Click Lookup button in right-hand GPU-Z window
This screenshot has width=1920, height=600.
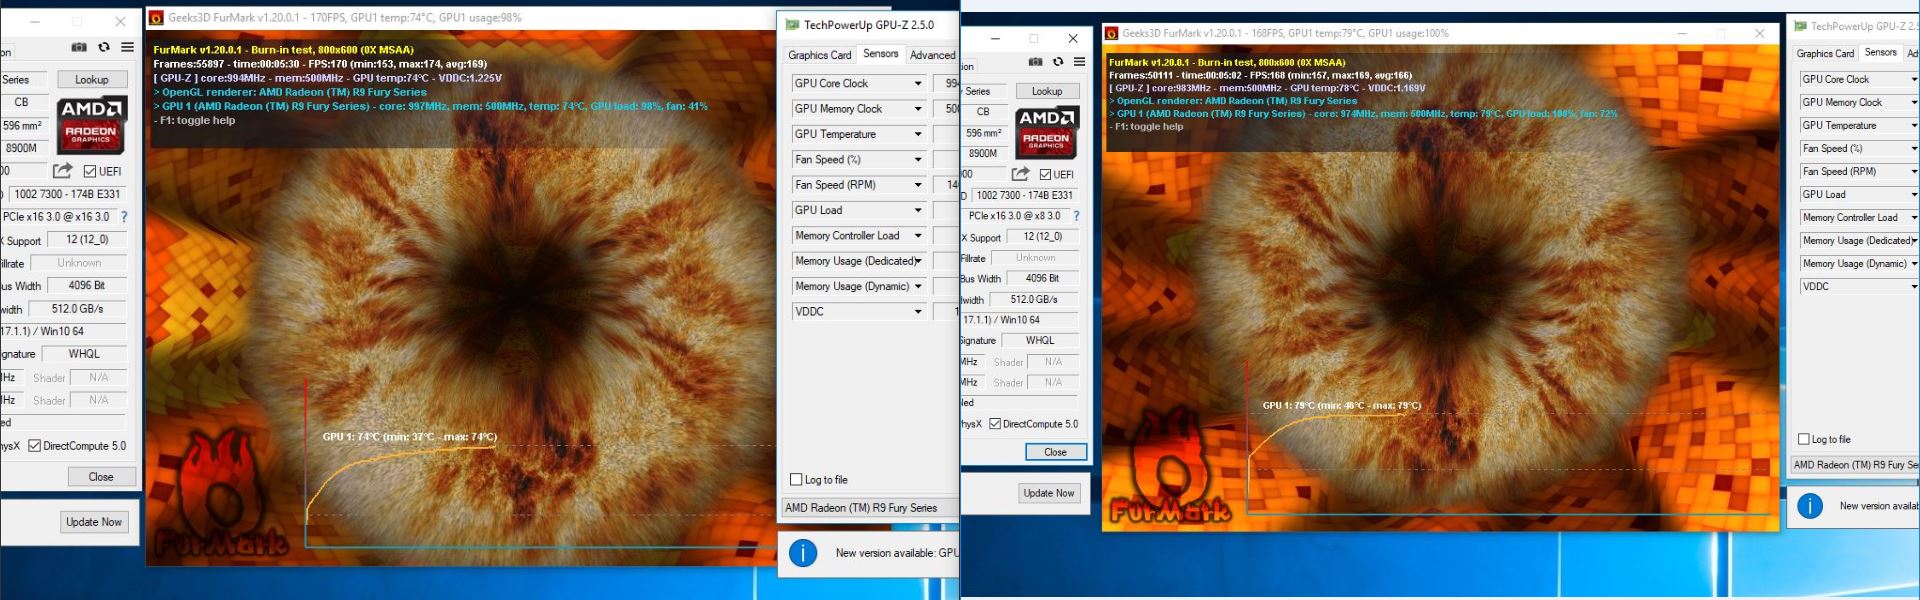click(x=1047, y=91)
